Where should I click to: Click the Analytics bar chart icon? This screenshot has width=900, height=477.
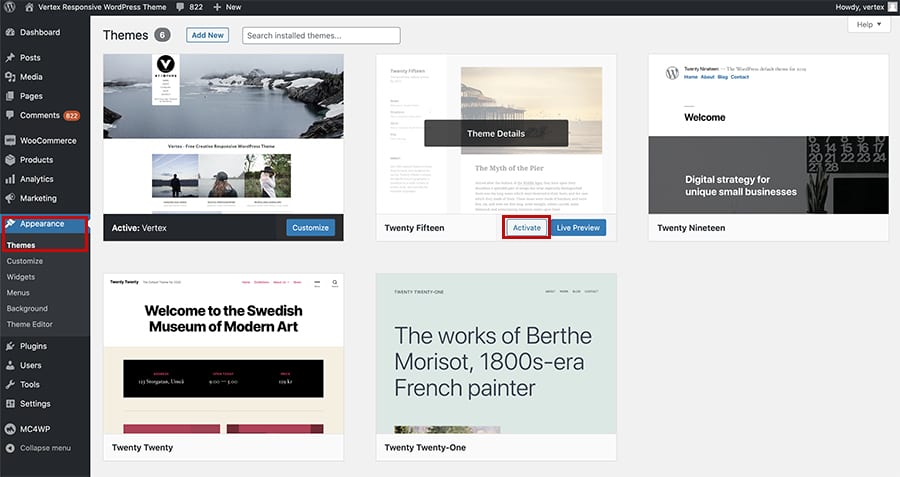tap(10, 179)
